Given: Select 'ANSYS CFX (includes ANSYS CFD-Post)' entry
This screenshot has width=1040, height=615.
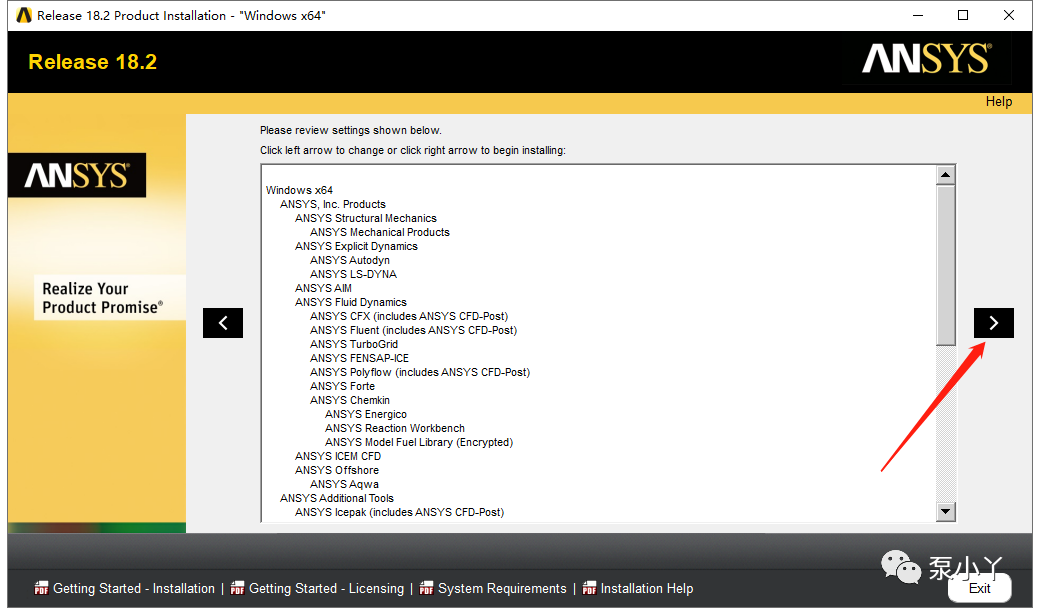Looking at the screenshot, I should 409,316.
